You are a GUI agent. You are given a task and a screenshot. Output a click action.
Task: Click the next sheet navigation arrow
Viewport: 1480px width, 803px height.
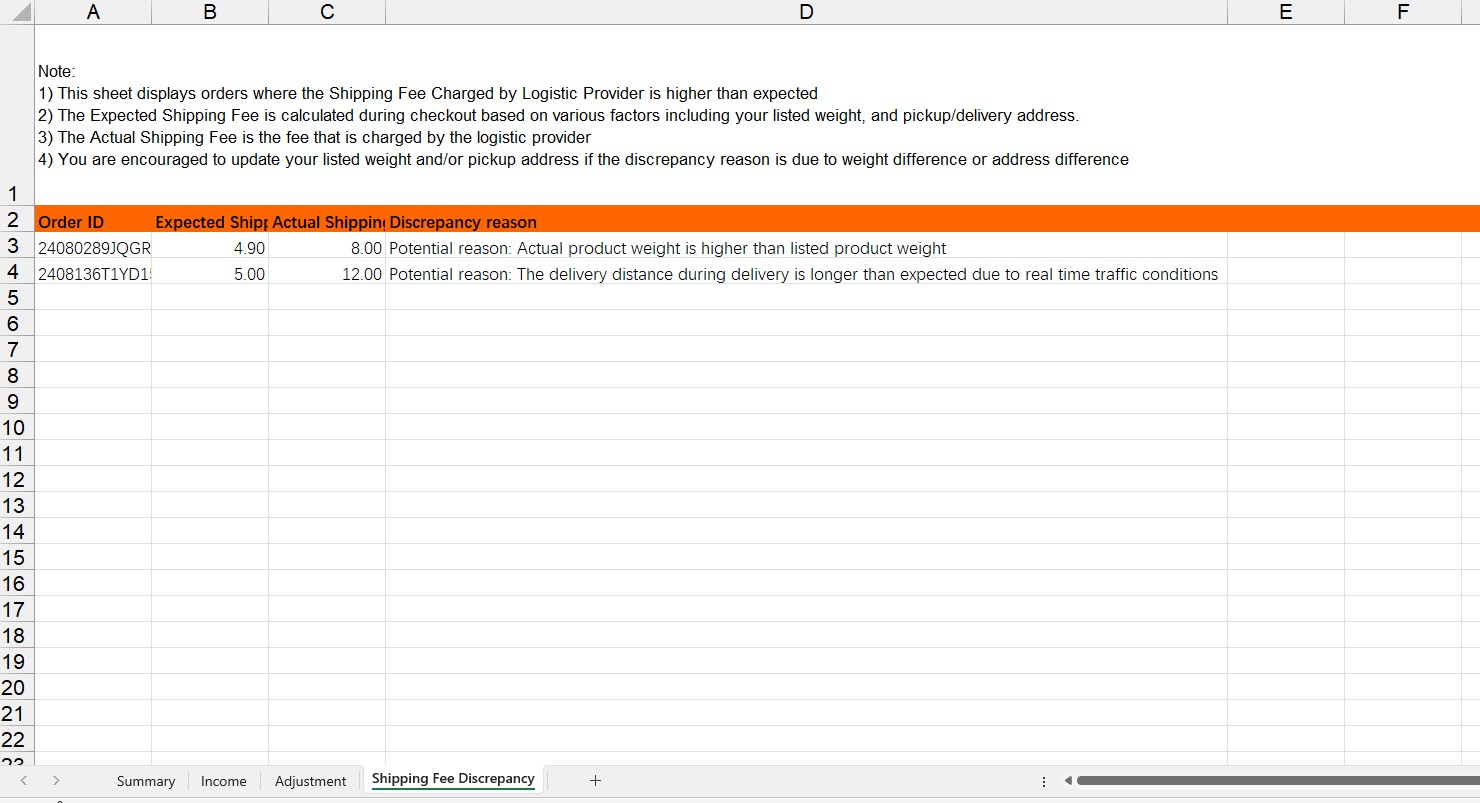[x=56, y=780]
